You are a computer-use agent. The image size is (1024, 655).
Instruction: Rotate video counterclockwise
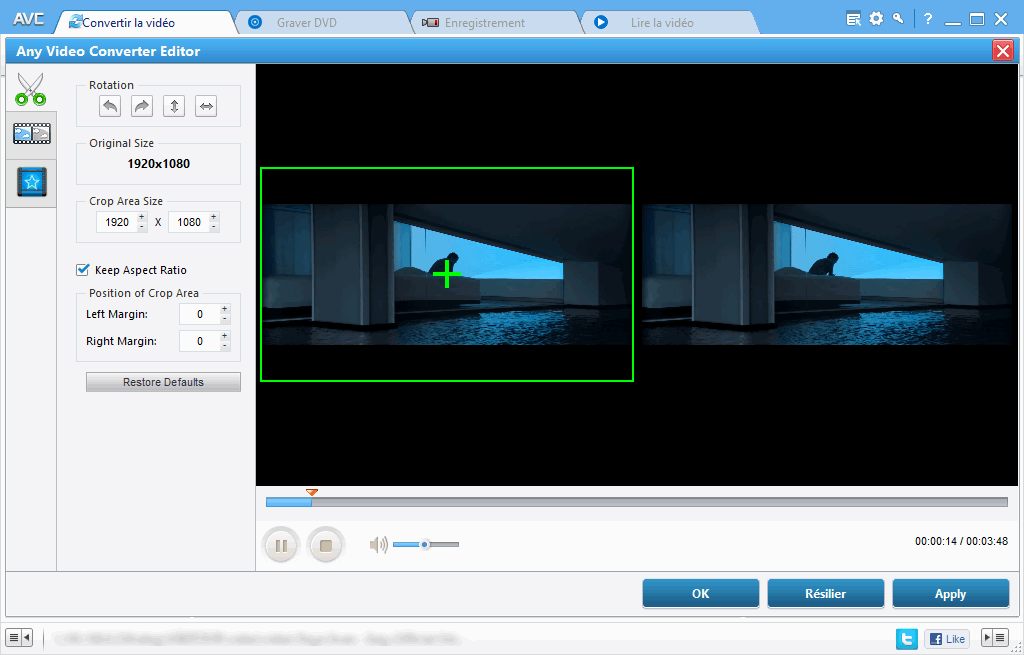[x=110, y=106]
